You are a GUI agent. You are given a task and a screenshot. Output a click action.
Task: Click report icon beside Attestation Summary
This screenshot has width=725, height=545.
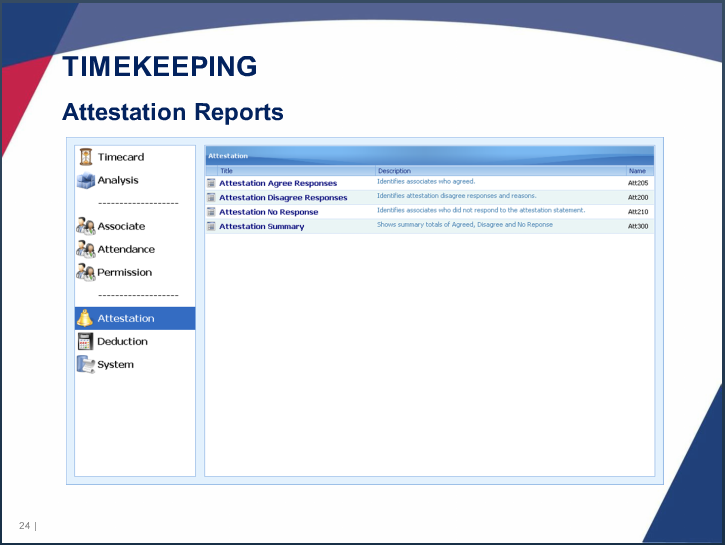coord(211,227)
